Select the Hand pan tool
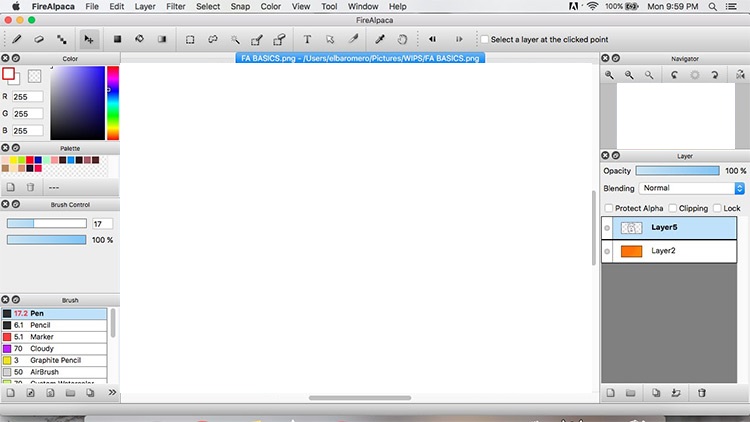This screenshot has height=422, width=750. (x=402, y=40)
